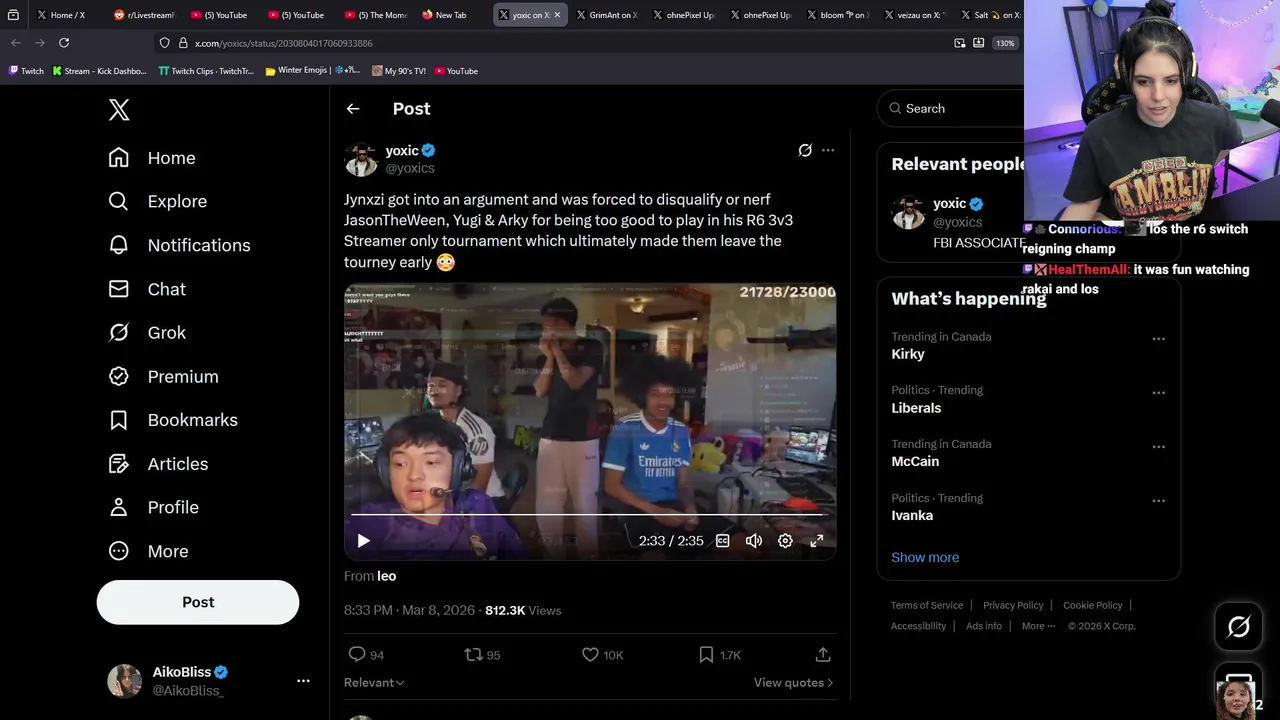This screenshot has height=720, width=1280.
Task: Play the embedded video
Action: click(363, 541)
